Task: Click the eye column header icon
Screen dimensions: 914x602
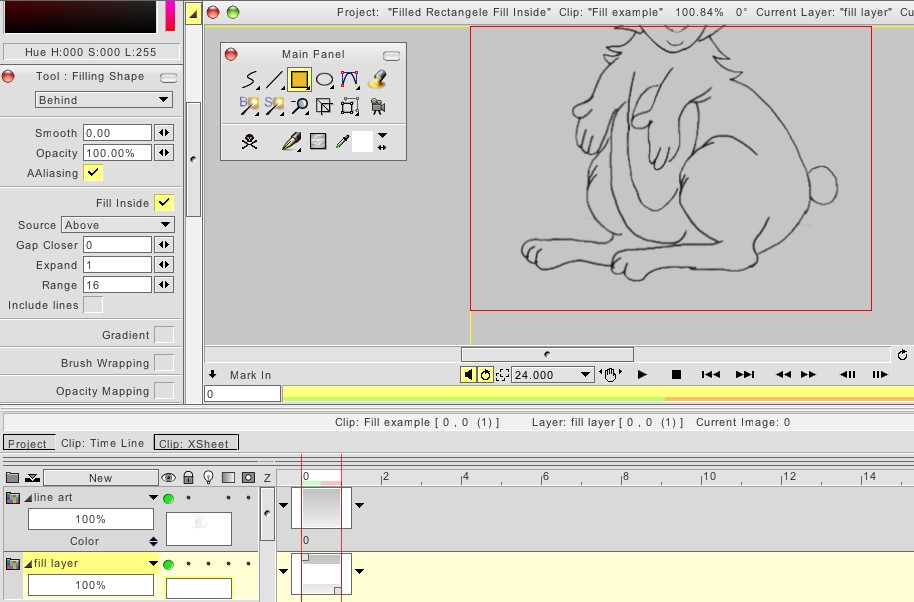Action: [168, 478]
